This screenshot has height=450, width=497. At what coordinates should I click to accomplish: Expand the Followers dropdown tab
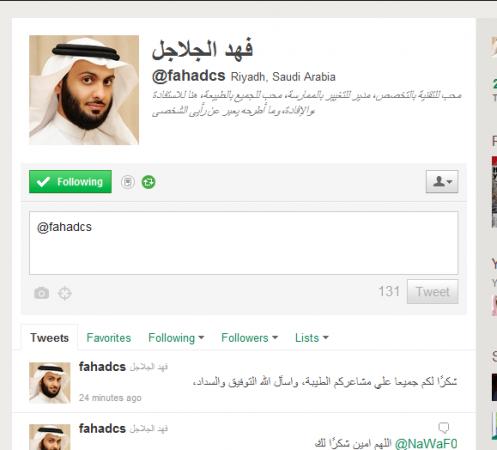[250, 338]
